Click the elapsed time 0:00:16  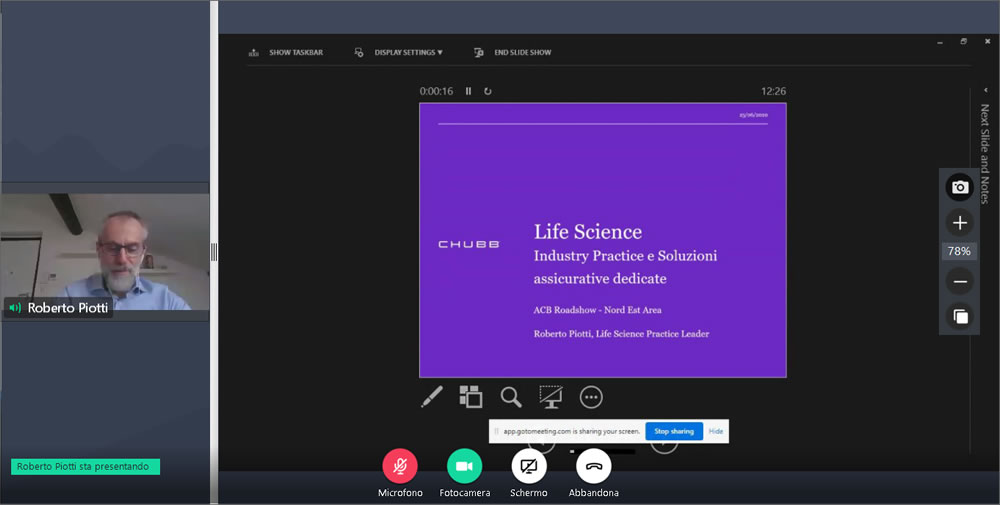pos(436,91)
